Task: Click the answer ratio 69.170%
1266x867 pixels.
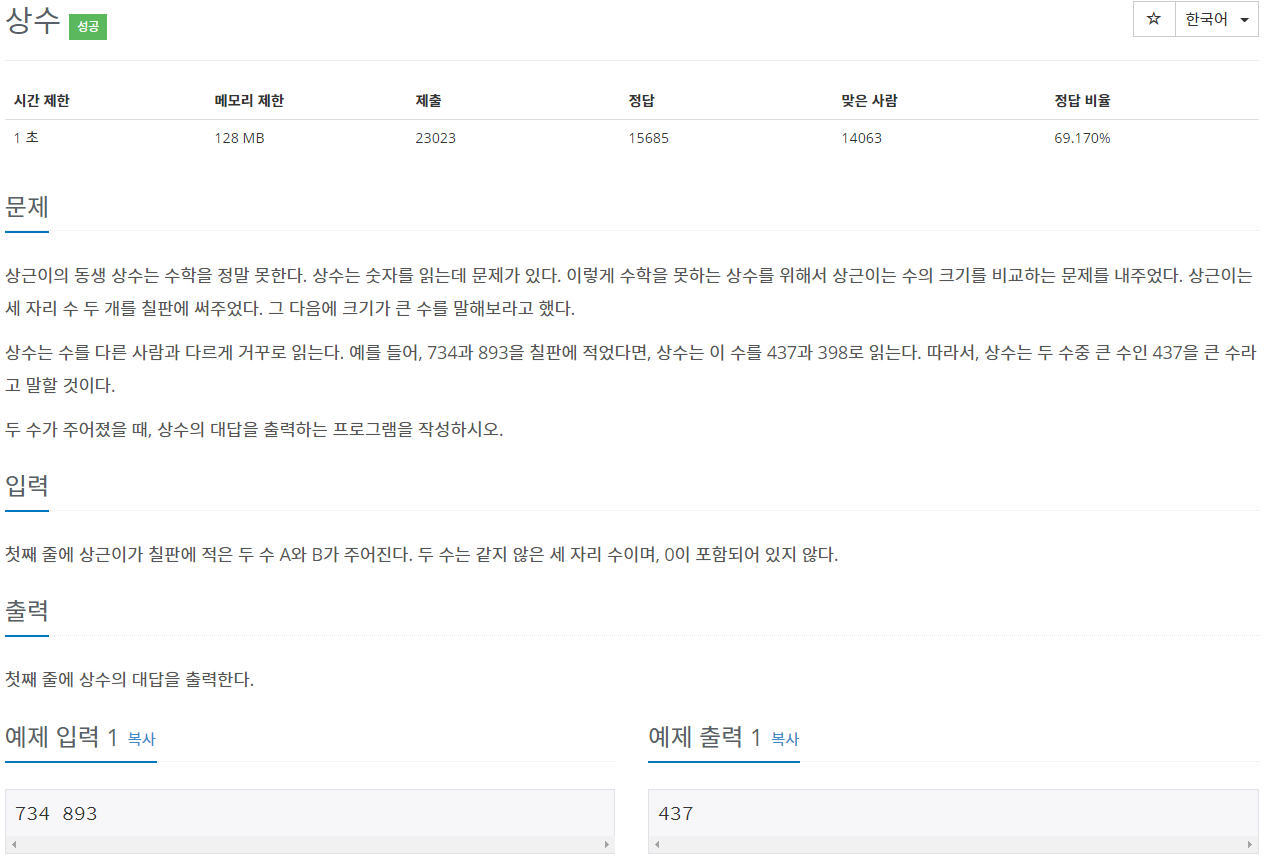Action: coord(1082,138)
